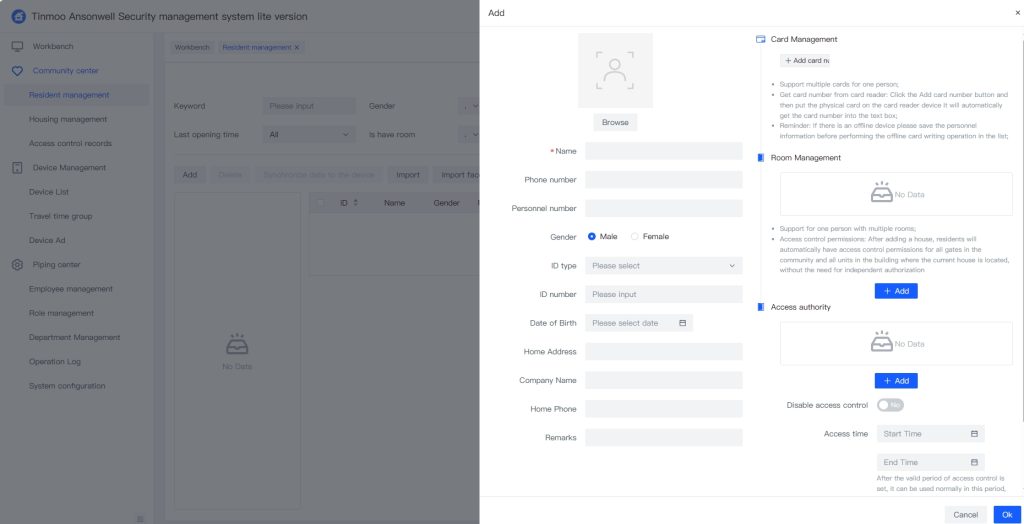Viewport: 1024px width, 524px height.
Task: Click the End Time access field
Action: pos(931,462)
